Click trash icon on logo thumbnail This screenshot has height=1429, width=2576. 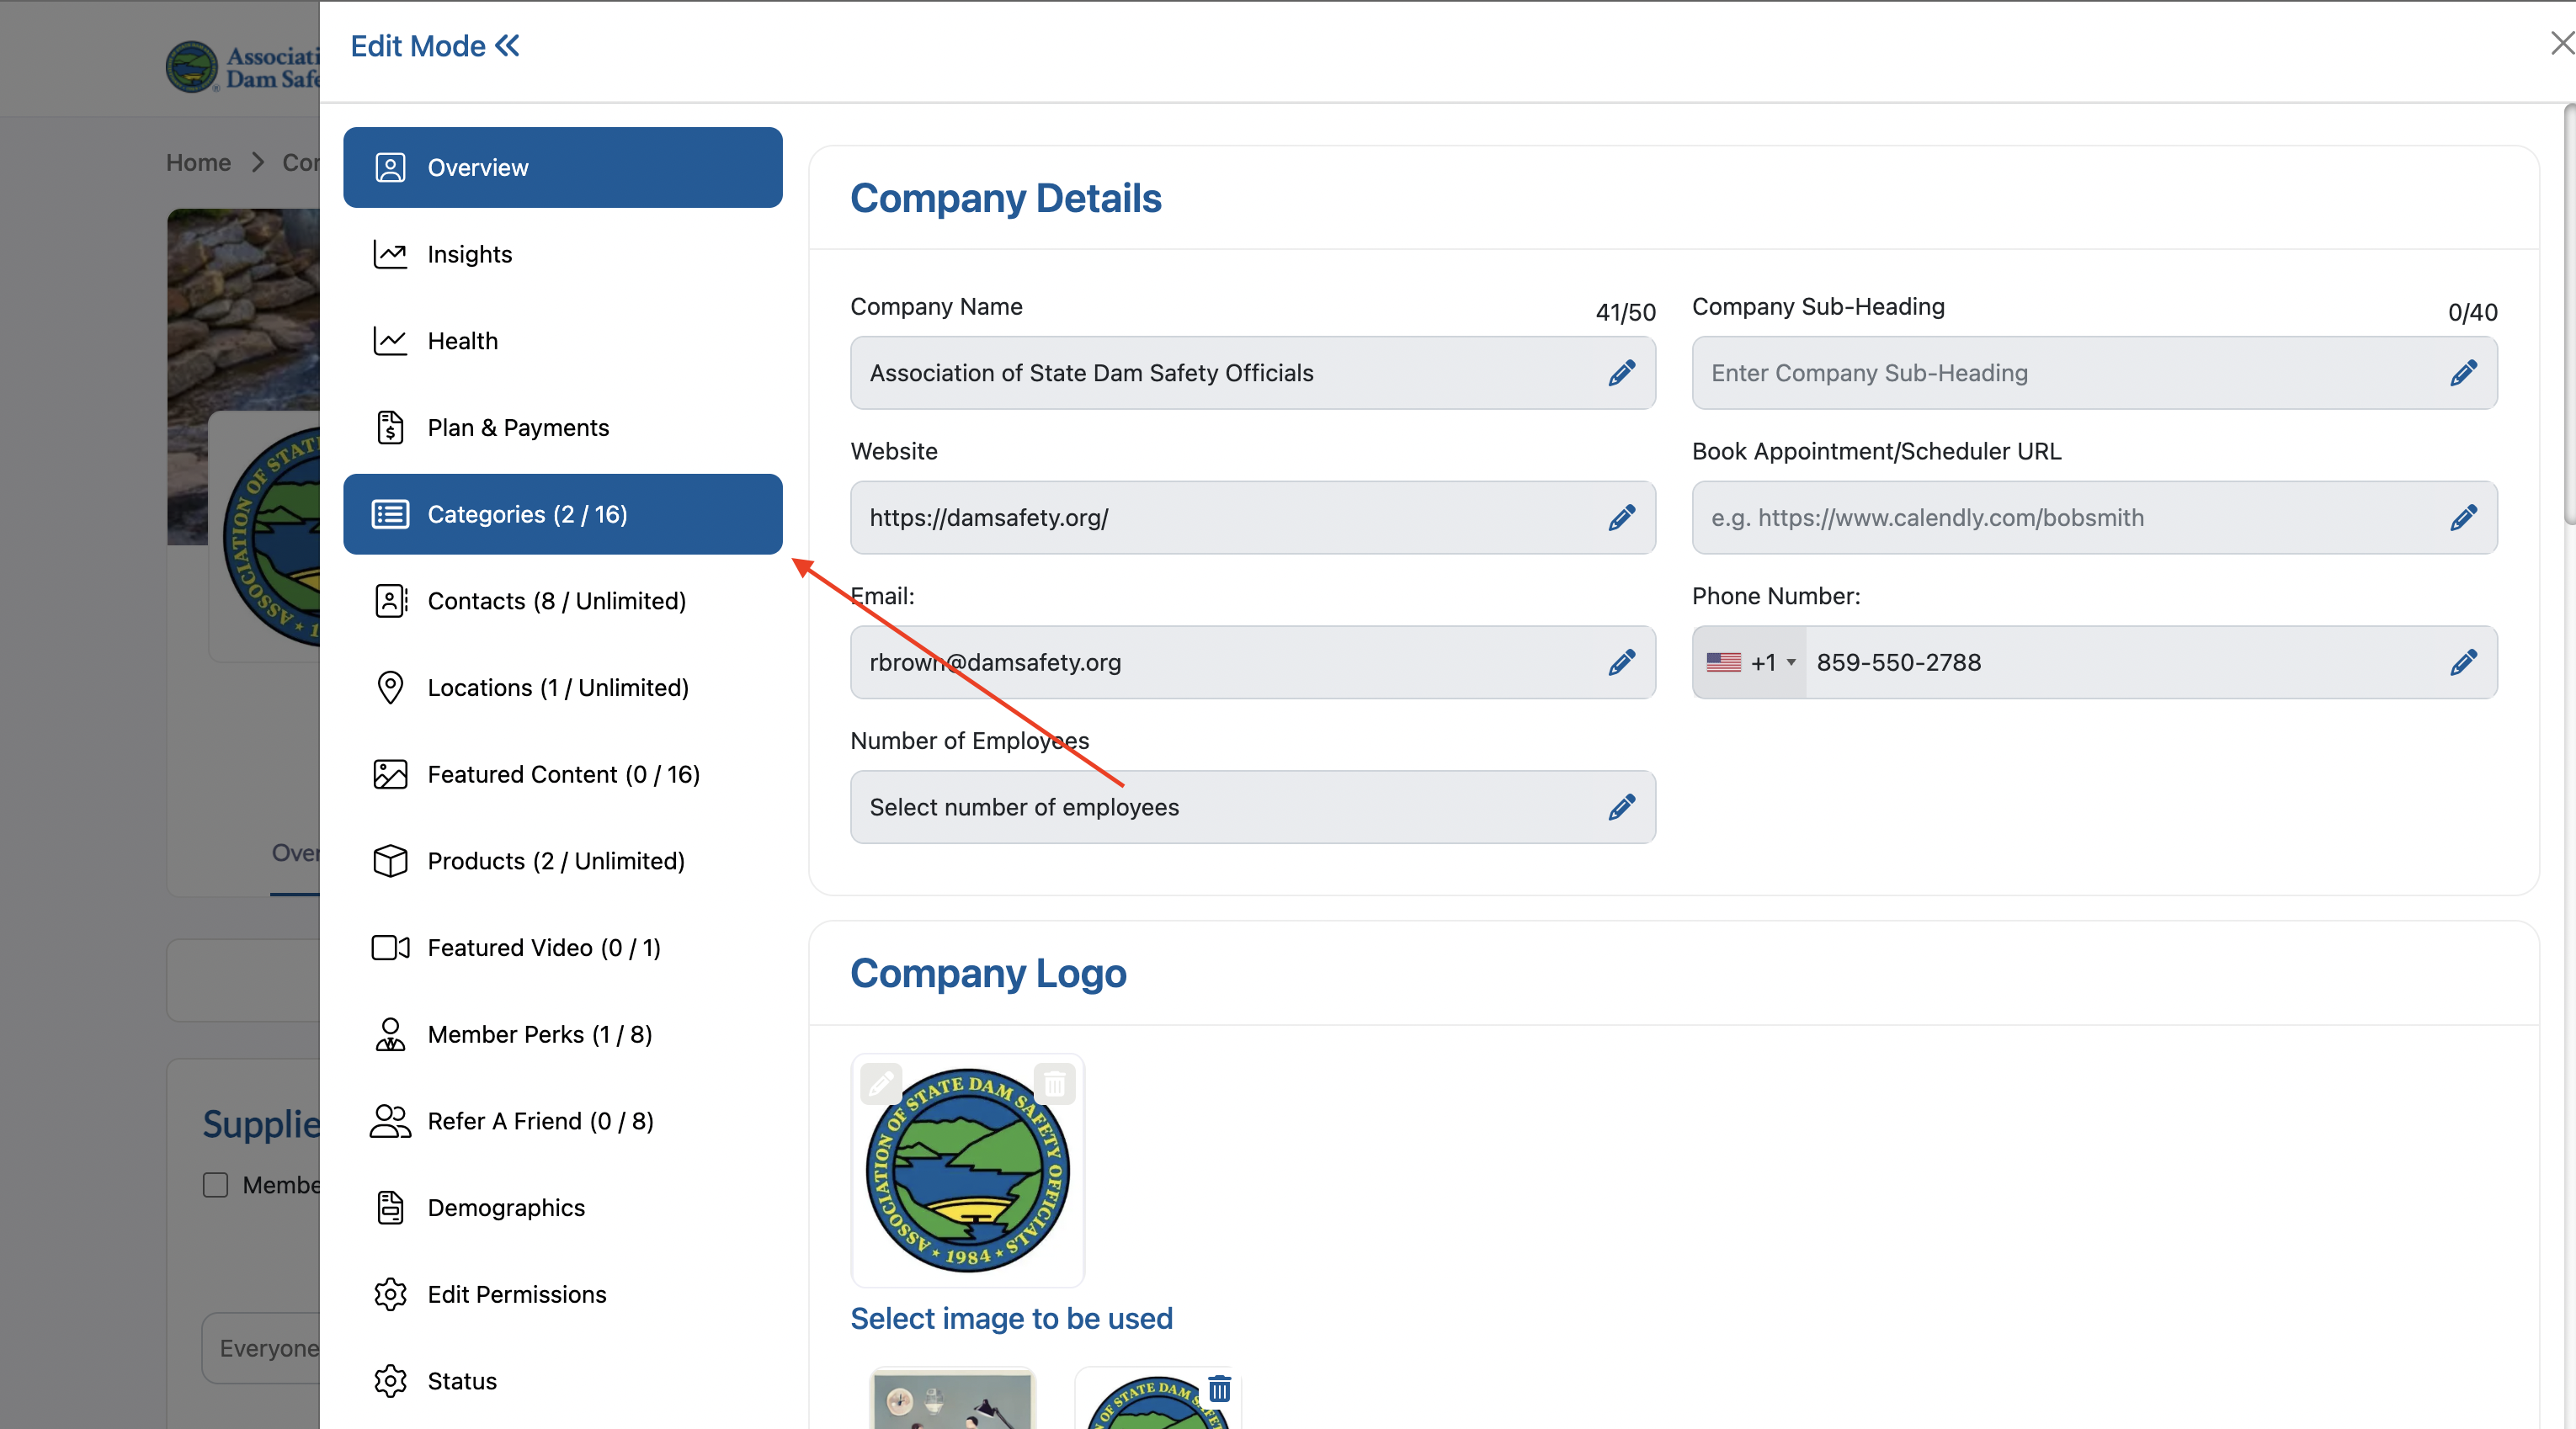1219,1389
